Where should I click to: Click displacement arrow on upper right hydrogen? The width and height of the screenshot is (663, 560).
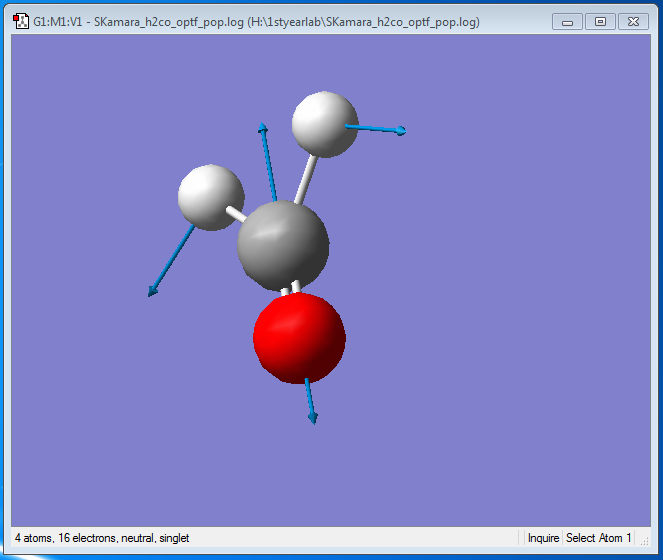coord(375,129)
